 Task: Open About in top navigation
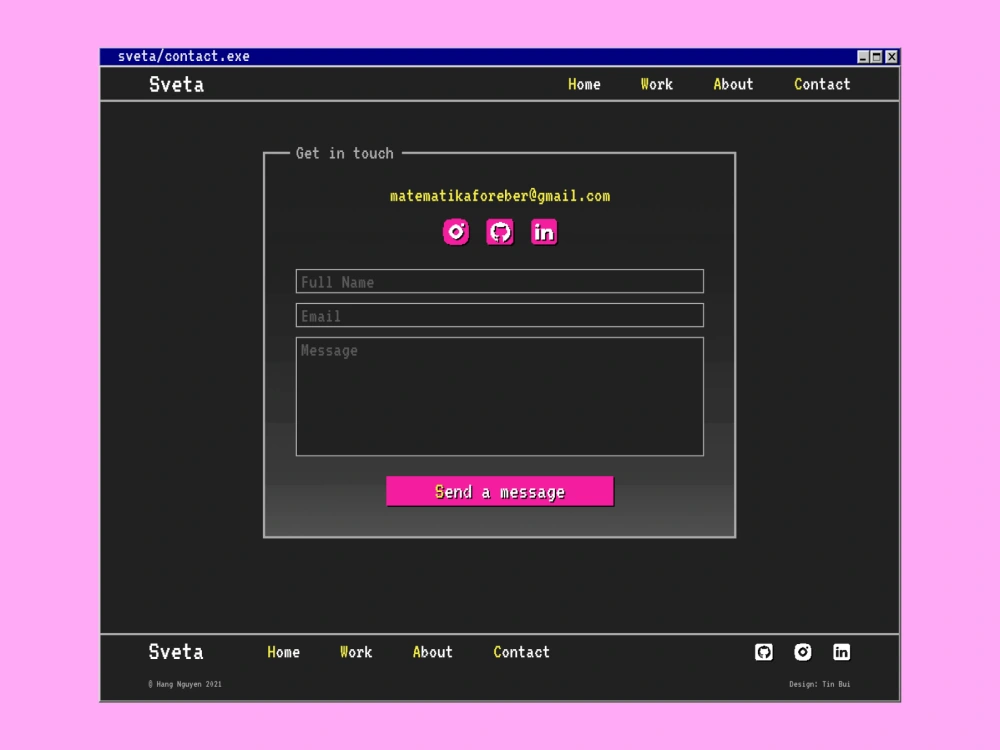coord(733,84)
